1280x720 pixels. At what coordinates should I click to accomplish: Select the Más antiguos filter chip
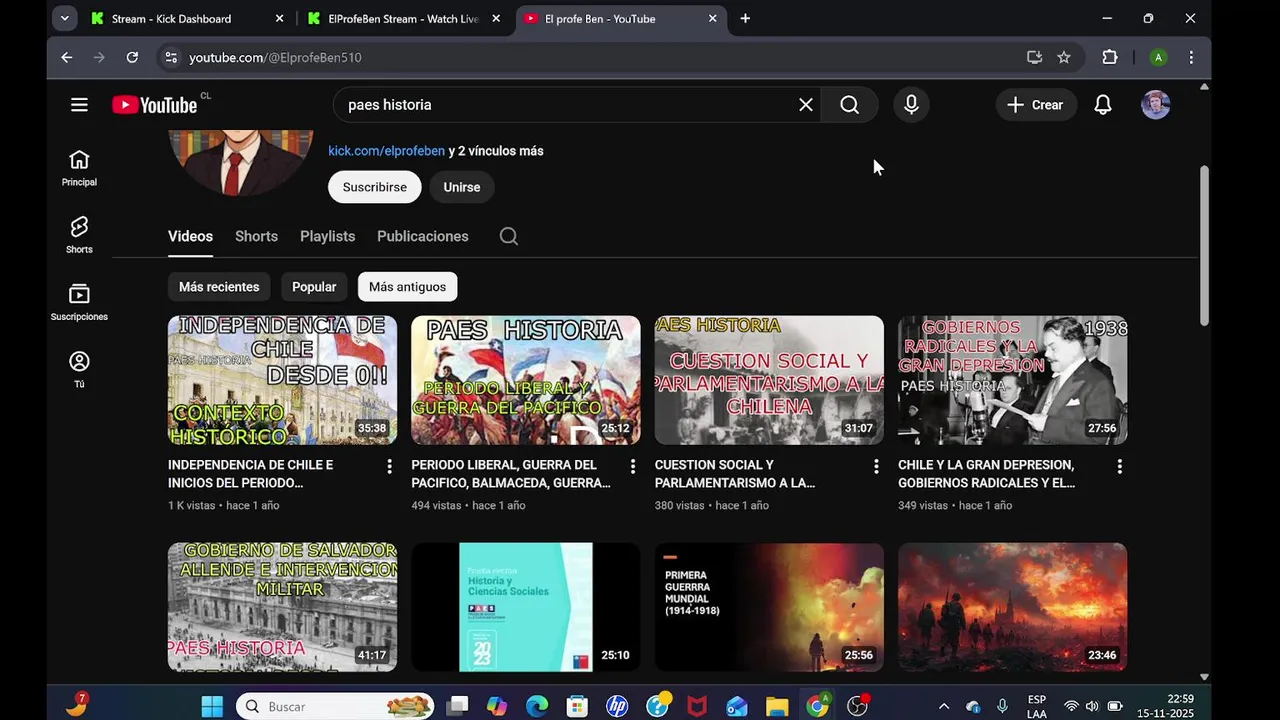click(x=408, y=287)
